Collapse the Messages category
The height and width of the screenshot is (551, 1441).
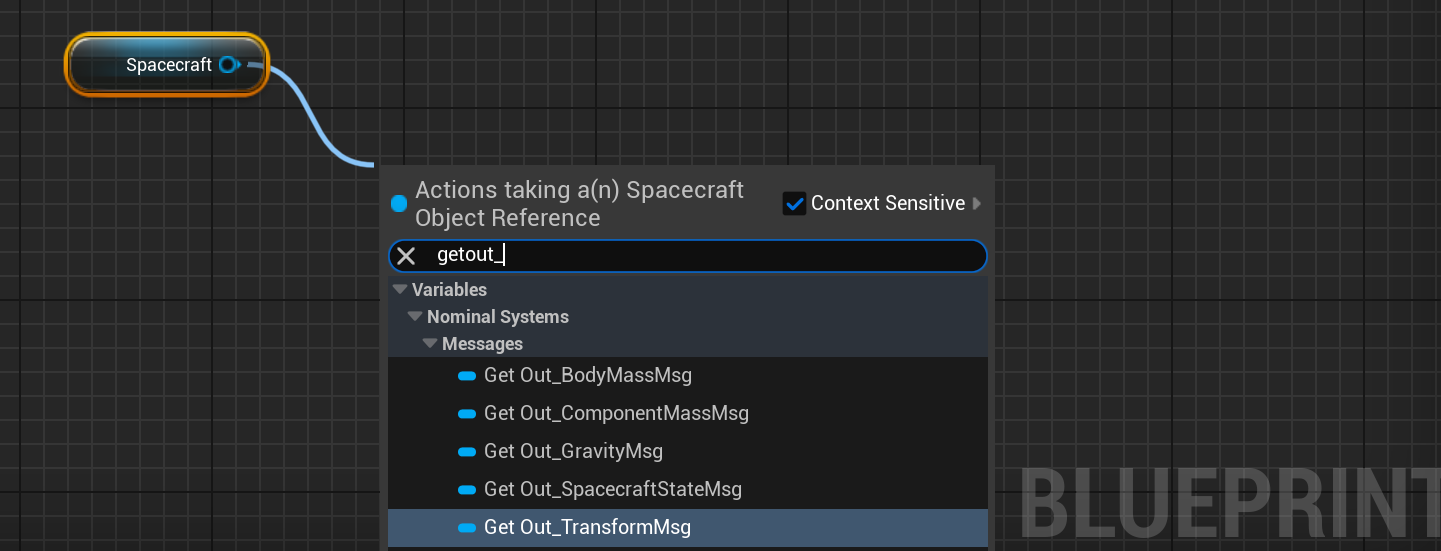pos(431,344)
